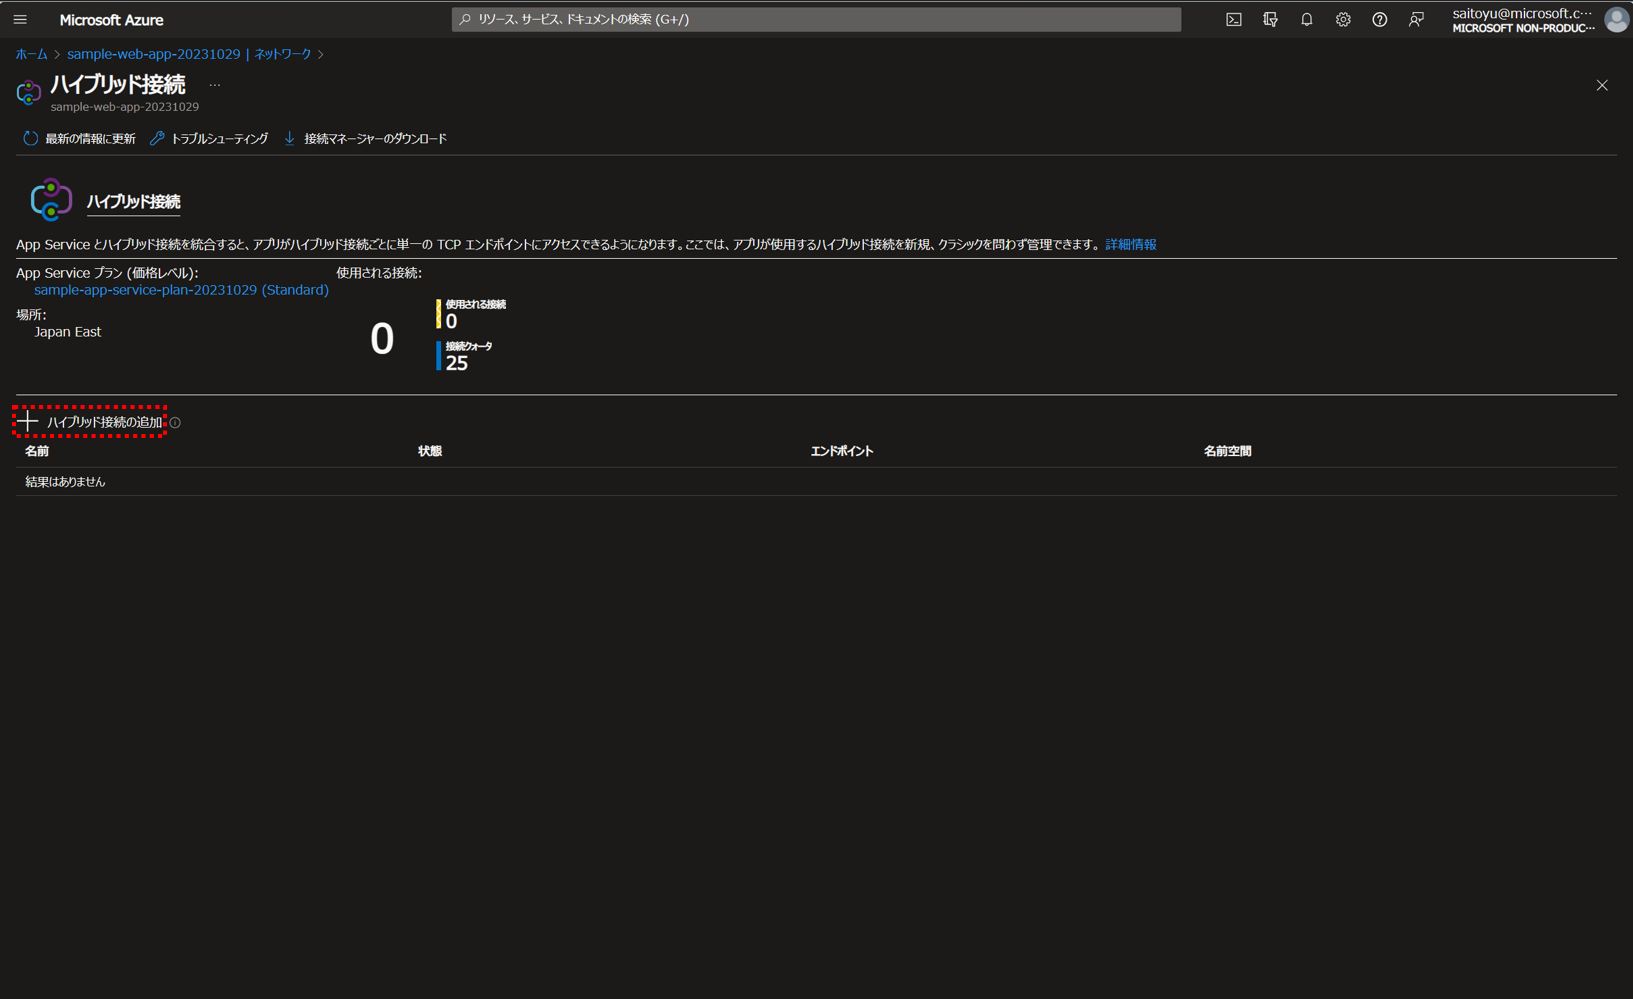Viewport: 1633px width, 999px height.
Task: Sort by 状態 column header
Action: [x=430, y=451]
